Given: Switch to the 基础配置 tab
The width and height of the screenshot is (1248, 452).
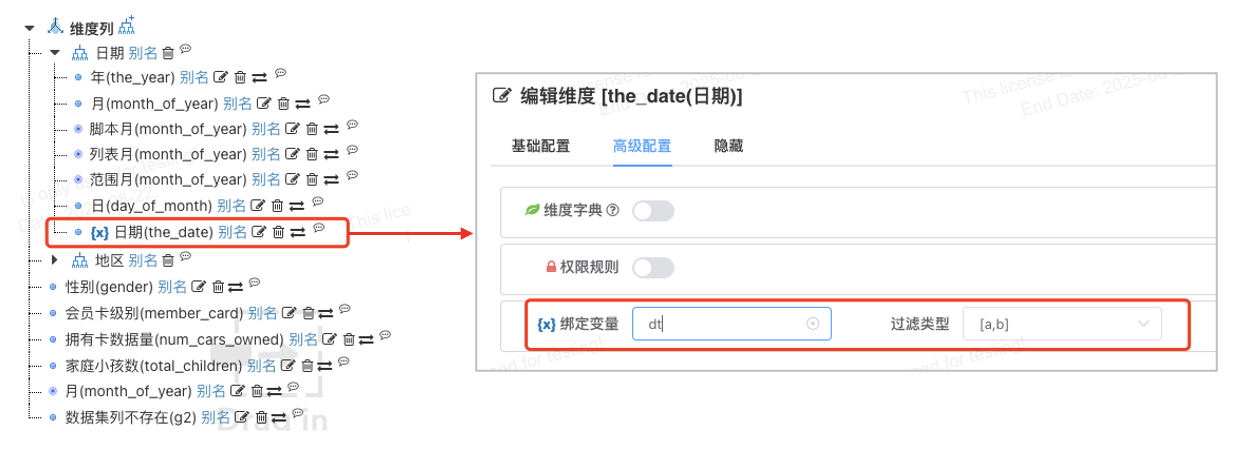Looking at the screenshot, I should click(540, 146).
